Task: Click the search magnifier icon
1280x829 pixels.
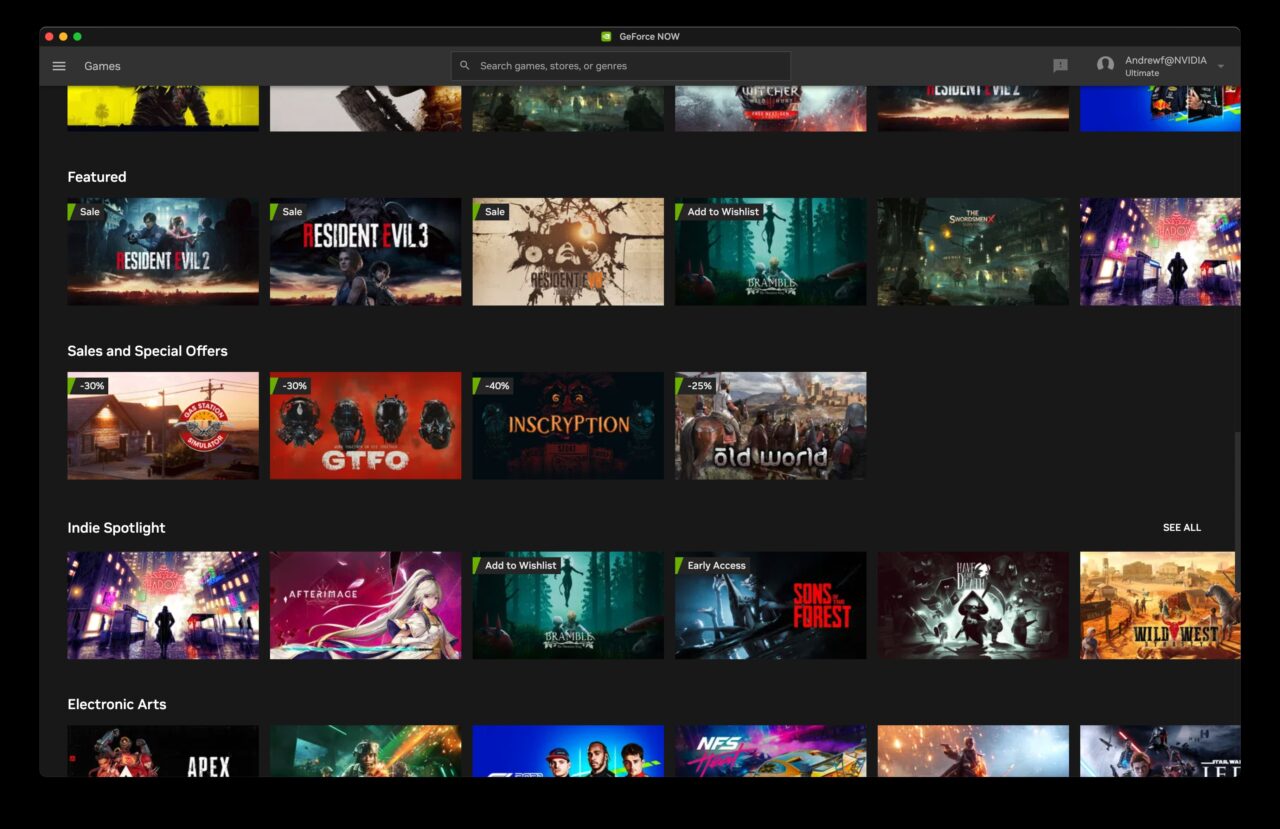Action: point(464,65)
